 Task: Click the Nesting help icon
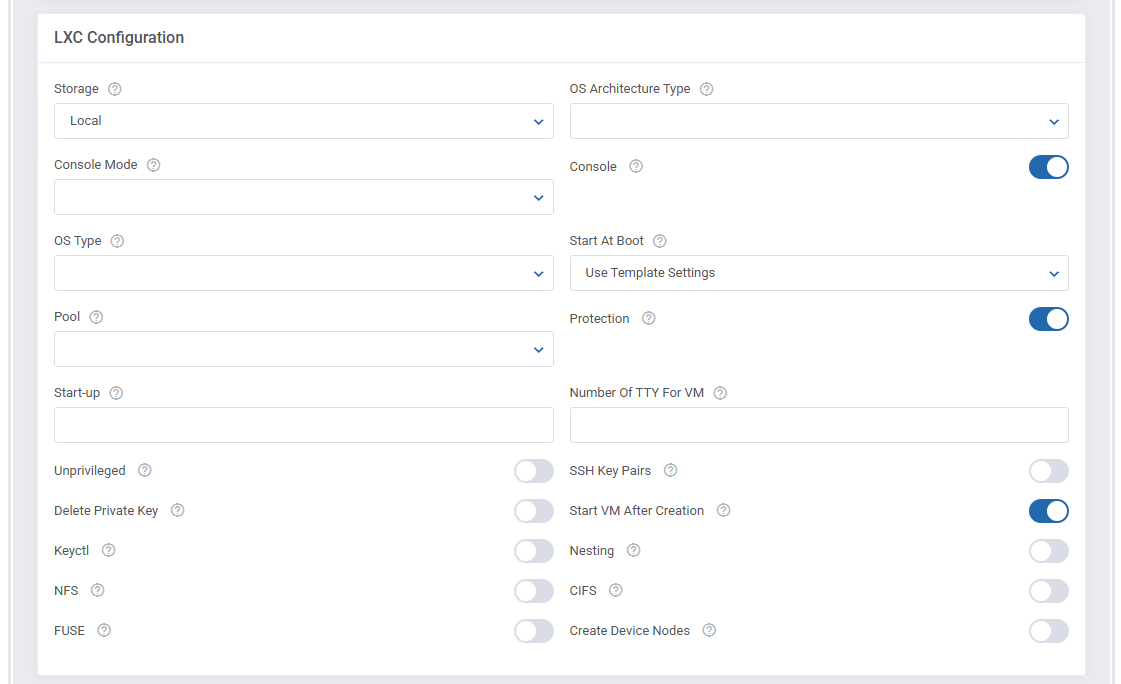pyautogui.click(x=633, y=550)
